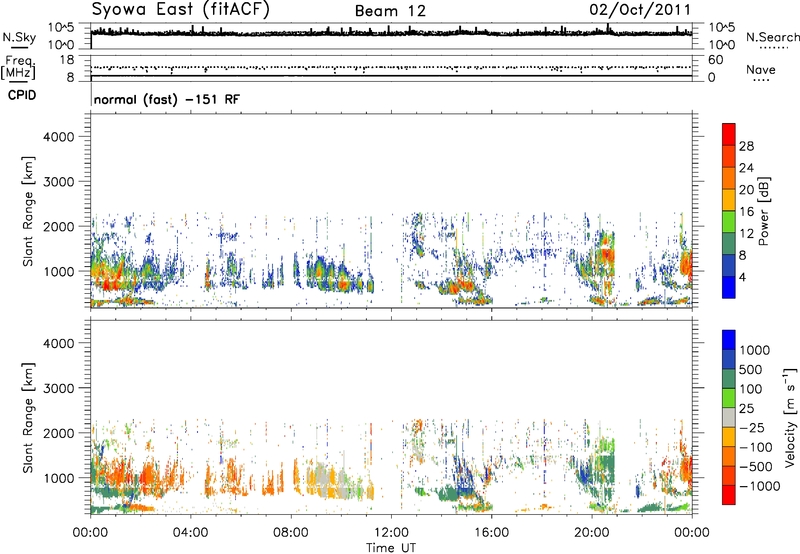Click the 'Syowa East (fitACF)' title
The height and width of the screenshot is (554, 800).
180,9
